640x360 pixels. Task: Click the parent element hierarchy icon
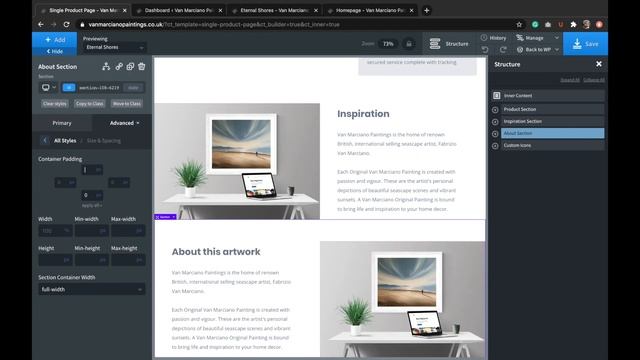(106, 66)
